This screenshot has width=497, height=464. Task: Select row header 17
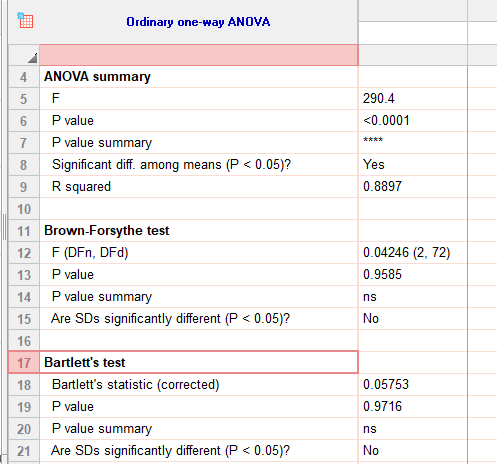(24, 363)
